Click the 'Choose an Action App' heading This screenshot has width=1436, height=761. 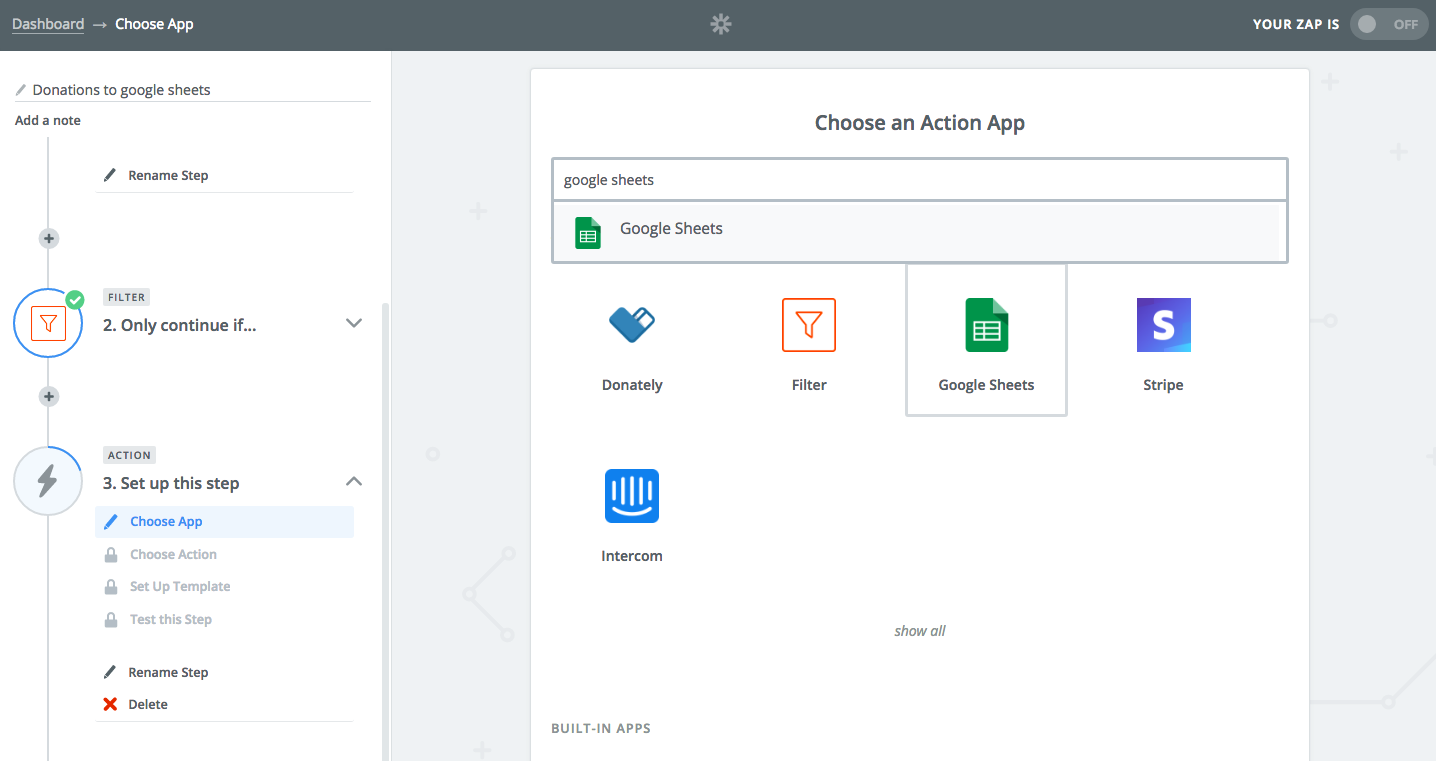[x=920, y=123]
